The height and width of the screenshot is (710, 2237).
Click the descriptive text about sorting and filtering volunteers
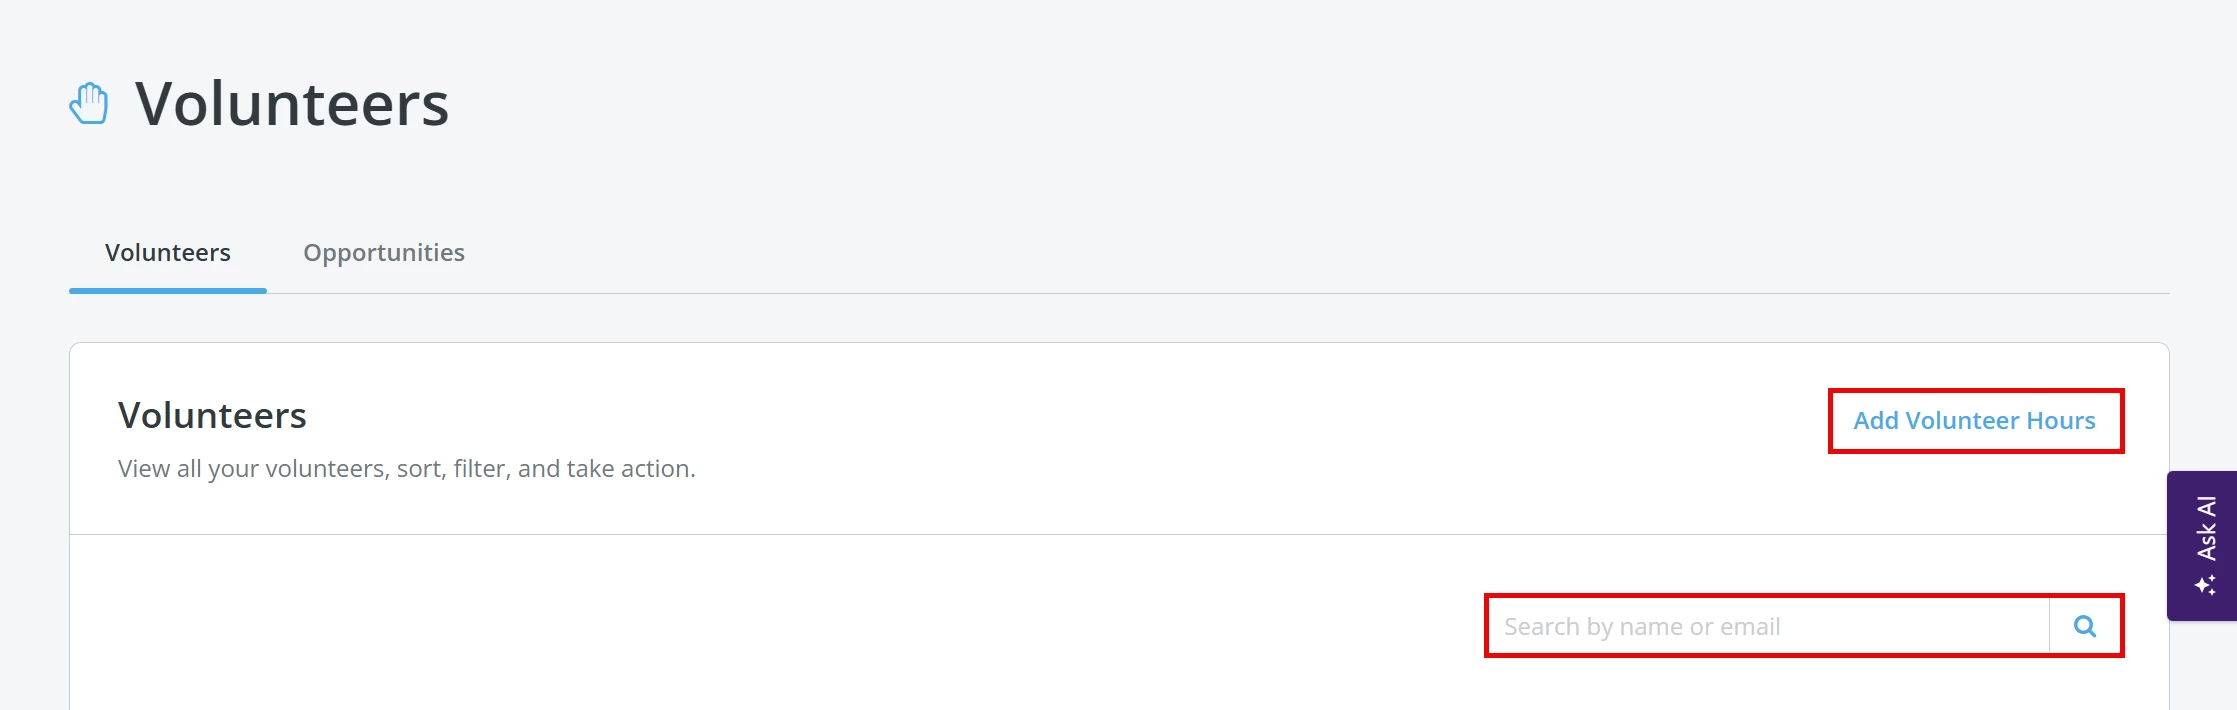pos(407,468)
